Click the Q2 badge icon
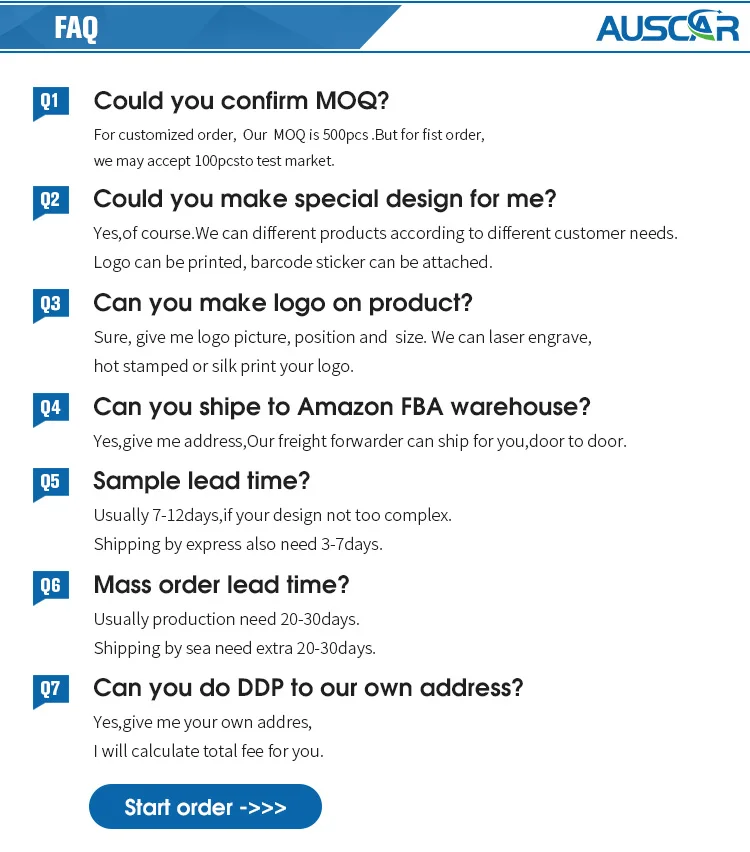Screen dimensions: 750x852 [x=50, y=200]
